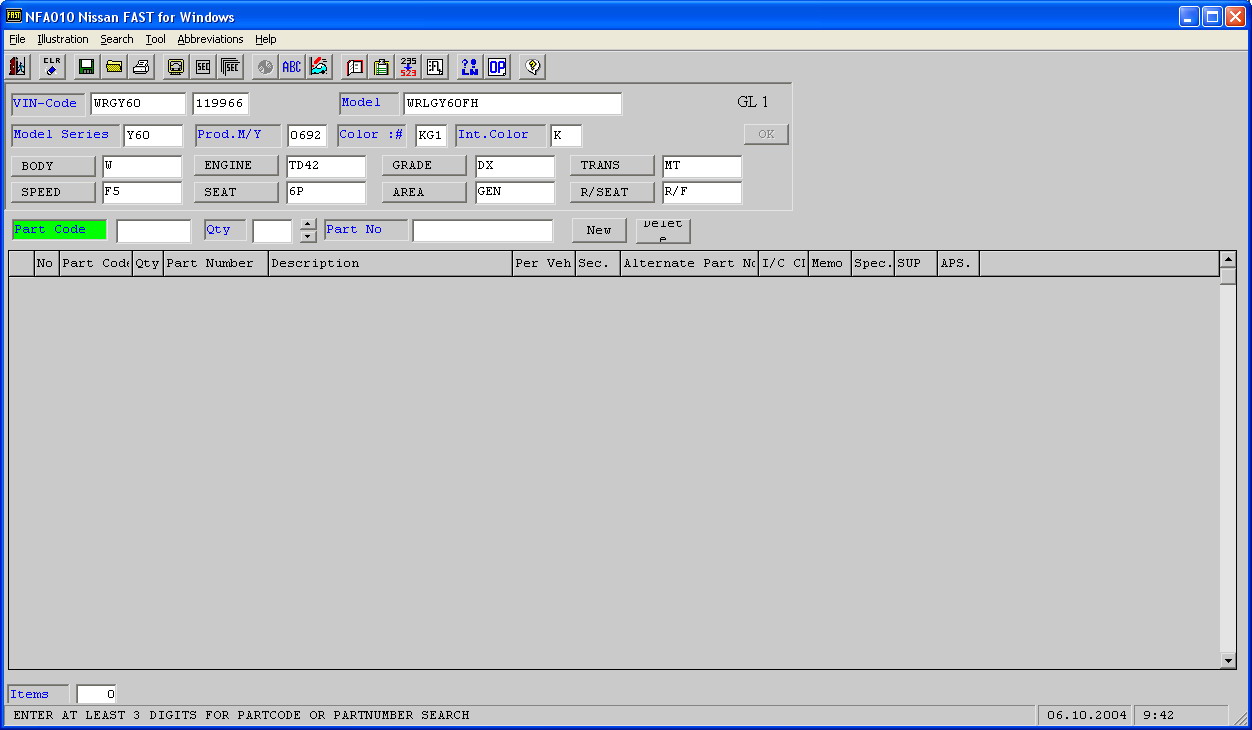Click the TRANS button
This screenshot has width=1252, height=730.
click(x=612, y=166)
